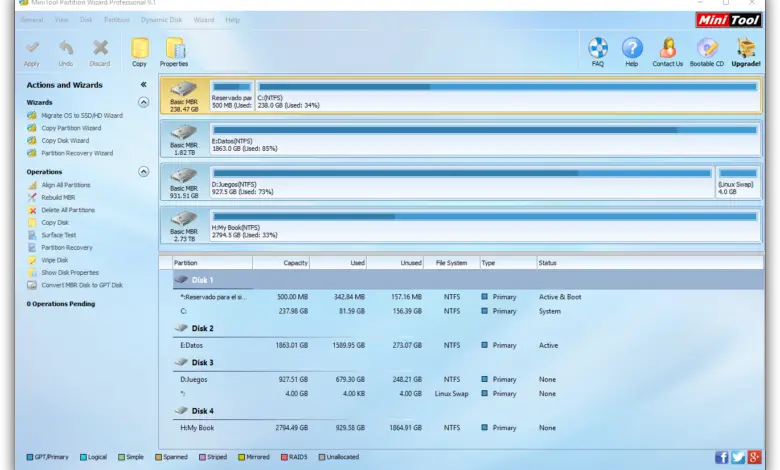This screenshot has height=470, width=780.
Task: Open the Wizard menu
Action: [203, 20]
